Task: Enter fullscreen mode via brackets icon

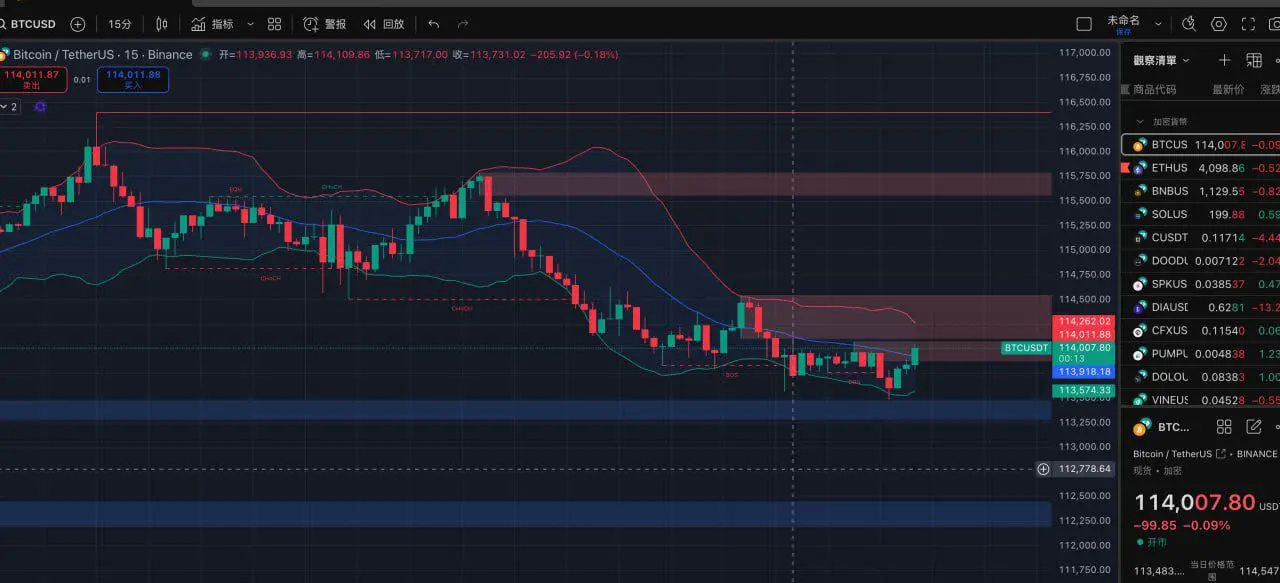Action: coord(1248,23)
